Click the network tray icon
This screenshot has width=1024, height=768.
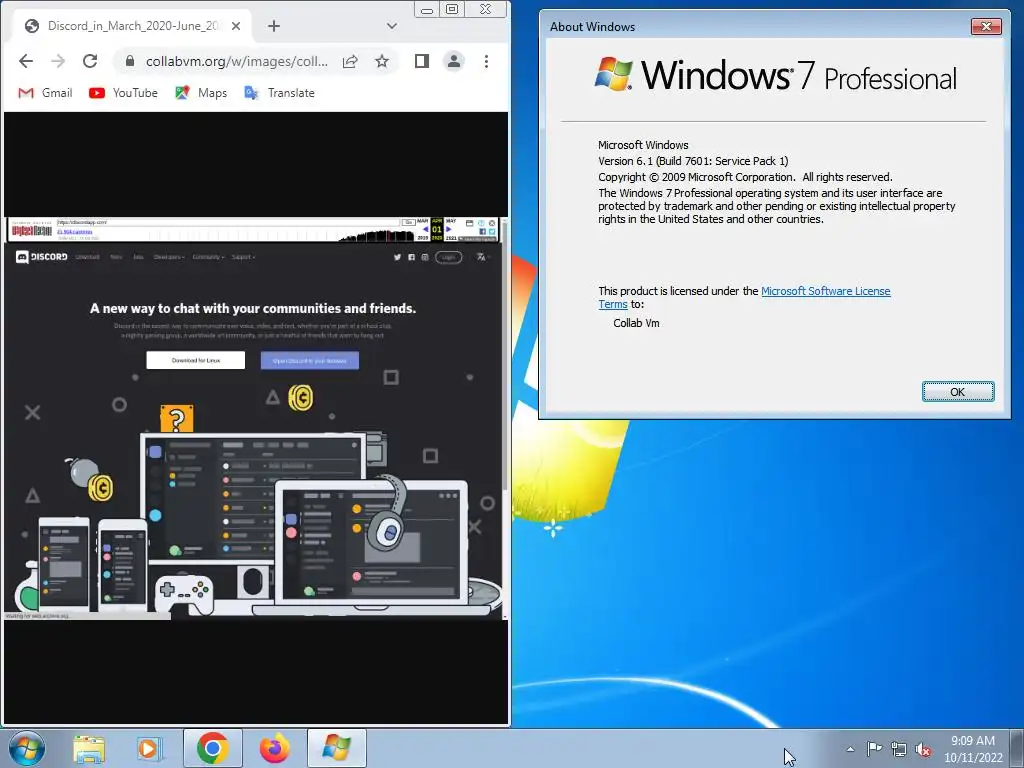point(899,749)
